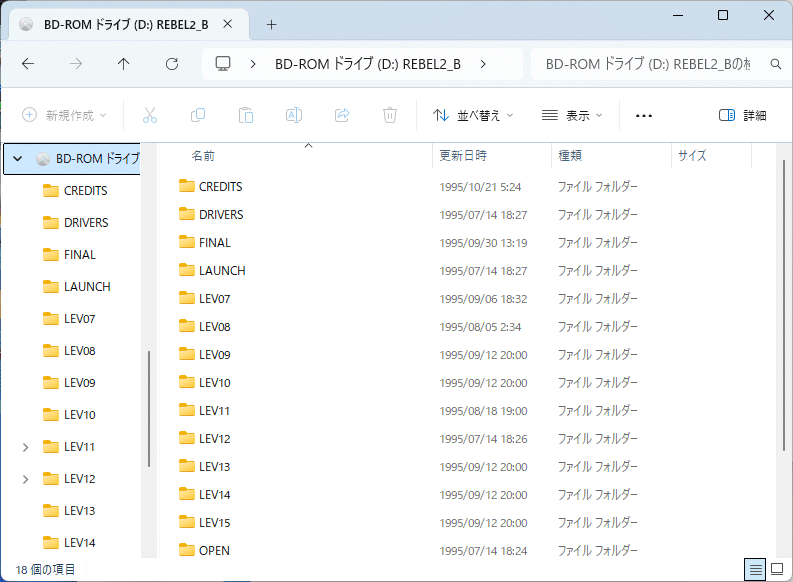Select LEV07 in the navigation tree

79,319
